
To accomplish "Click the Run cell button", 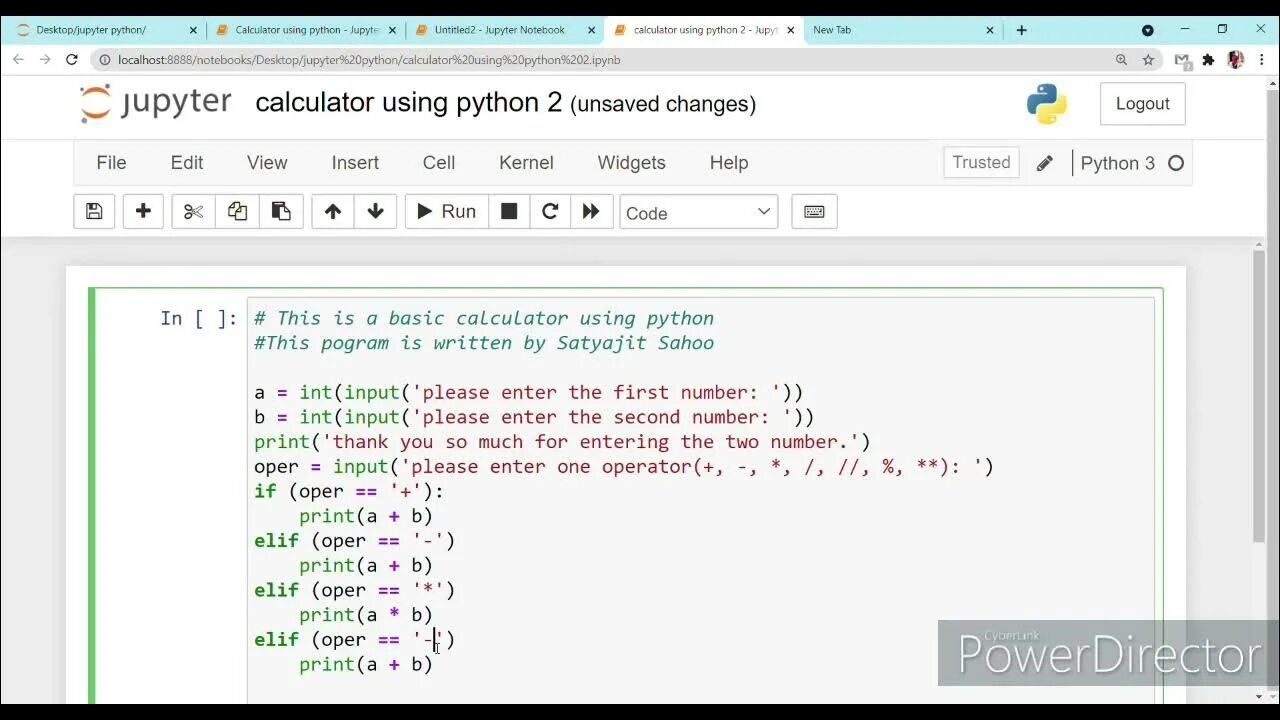I will pos(446,211).
